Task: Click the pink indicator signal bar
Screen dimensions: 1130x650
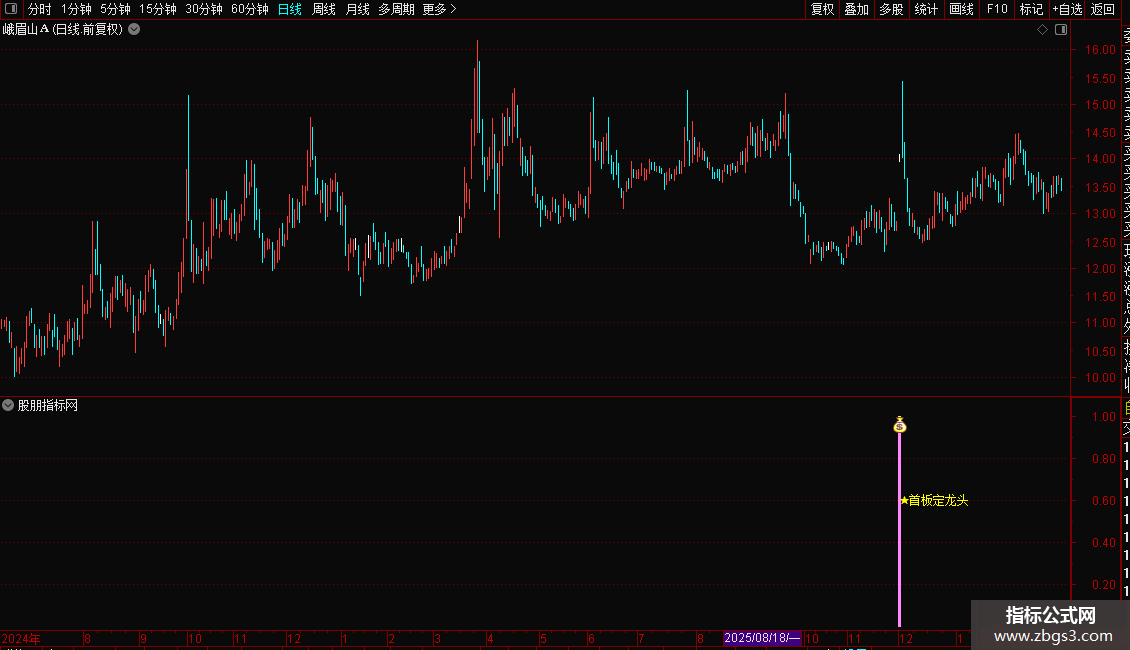Action: pos(899,530)
